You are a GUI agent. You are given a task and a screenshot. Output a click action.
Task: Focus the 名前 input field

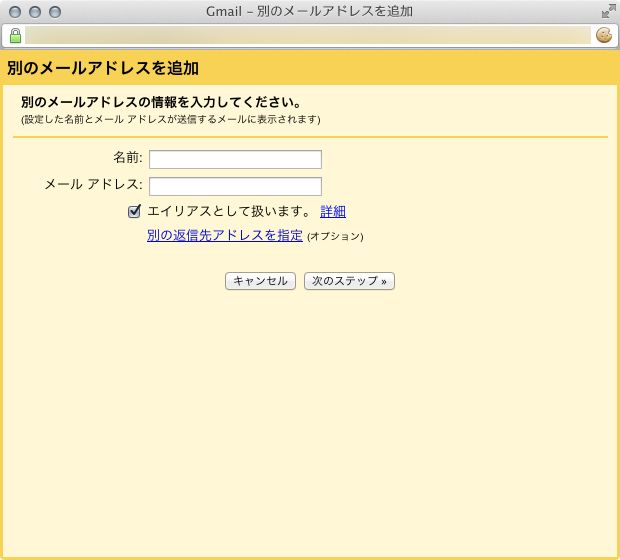click(x=235, y=159)
